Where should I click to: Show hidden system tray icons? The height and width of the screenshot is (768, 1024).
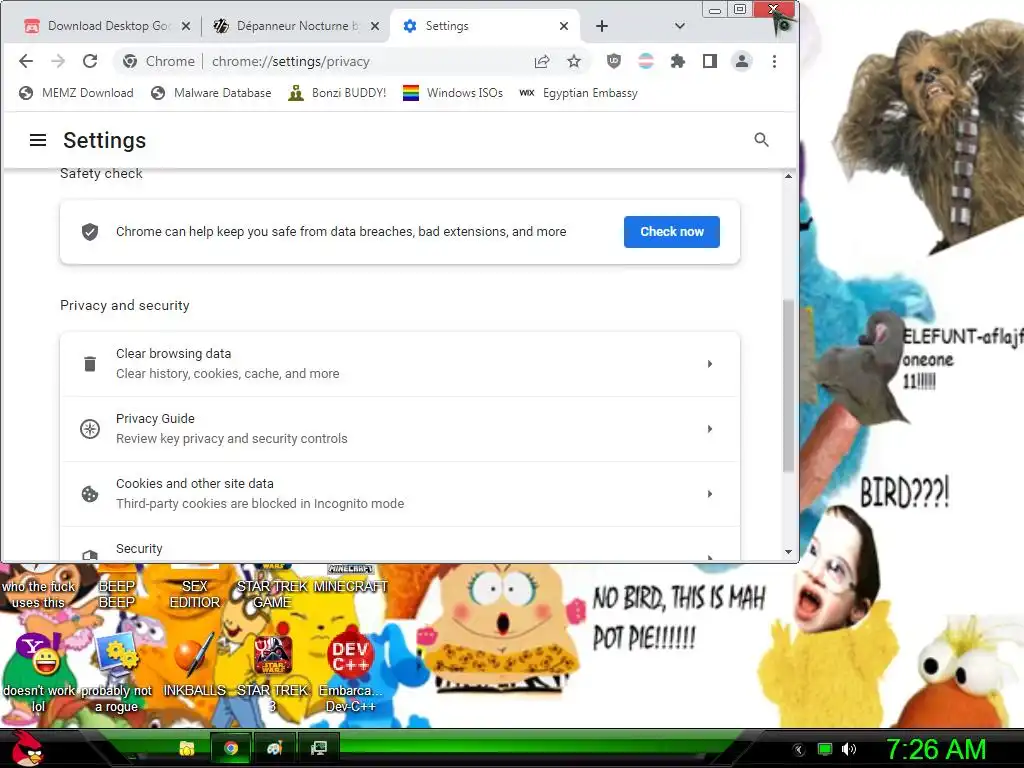point(798,750)
